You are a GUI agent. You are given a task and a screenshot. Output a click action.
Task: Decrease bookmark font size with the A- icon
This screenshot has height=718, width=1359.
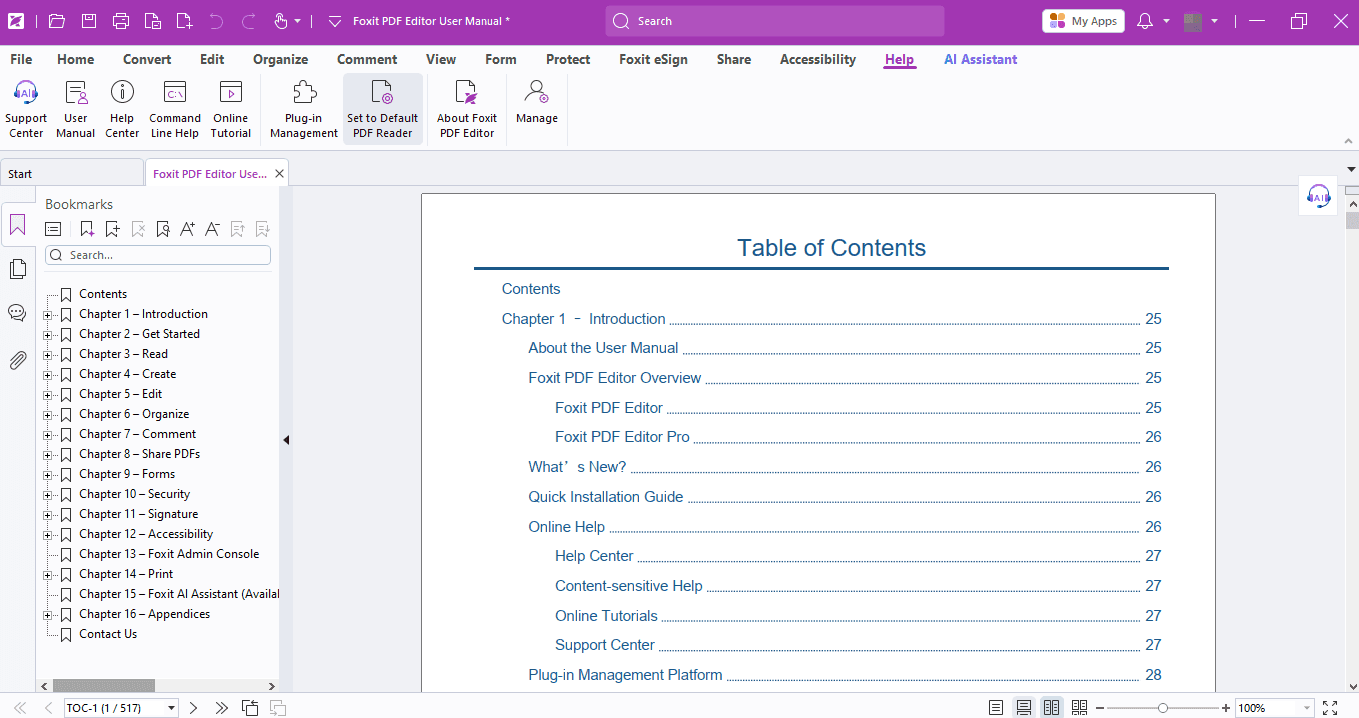pos(212,229)
